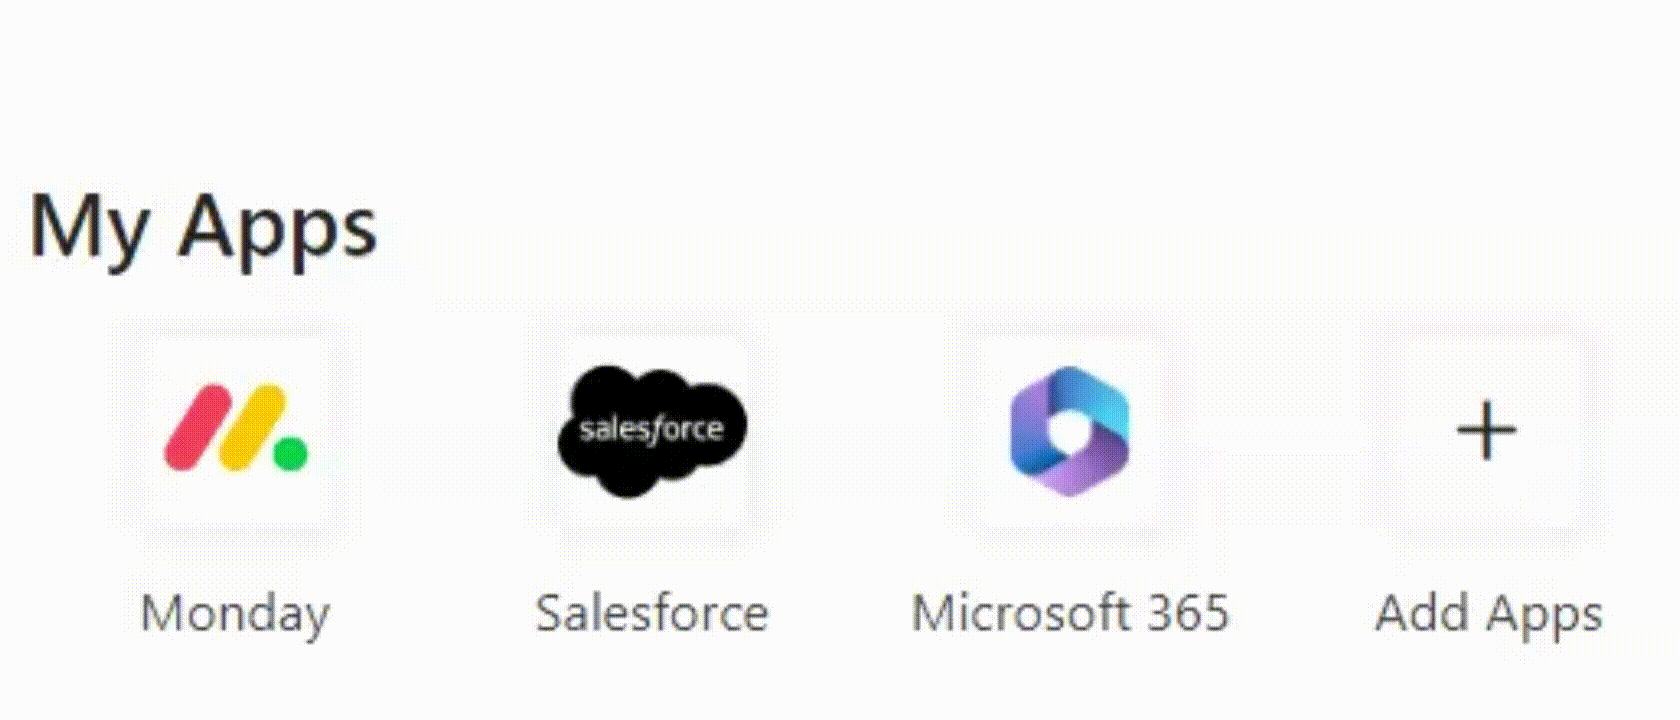This screenshot has height=720, width=1680.
Task: Activate the Add Apps tile
Action: pyautogui.click(x=1486, y=431)
